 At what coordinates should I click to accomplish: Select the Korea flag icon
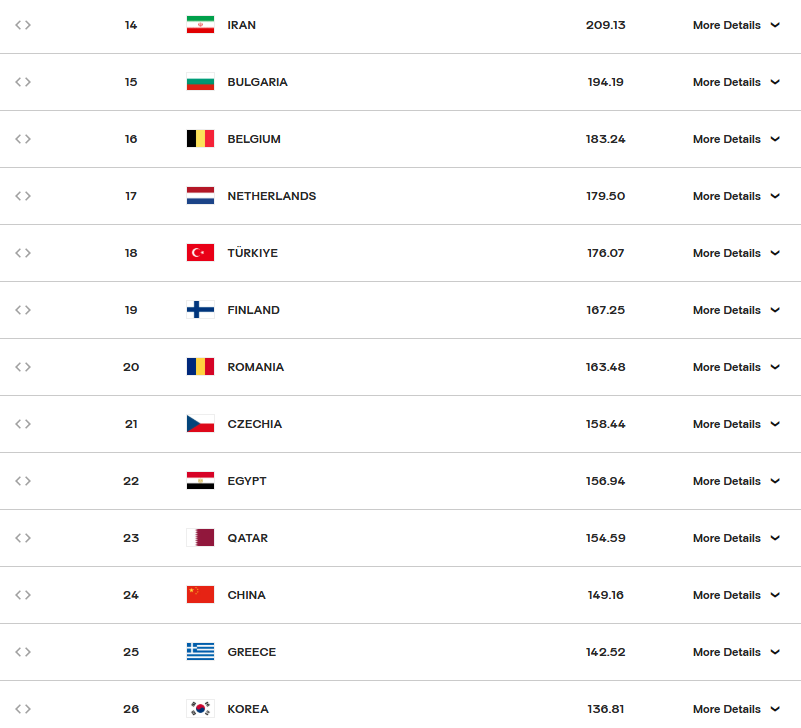click(x=200, y=709)
